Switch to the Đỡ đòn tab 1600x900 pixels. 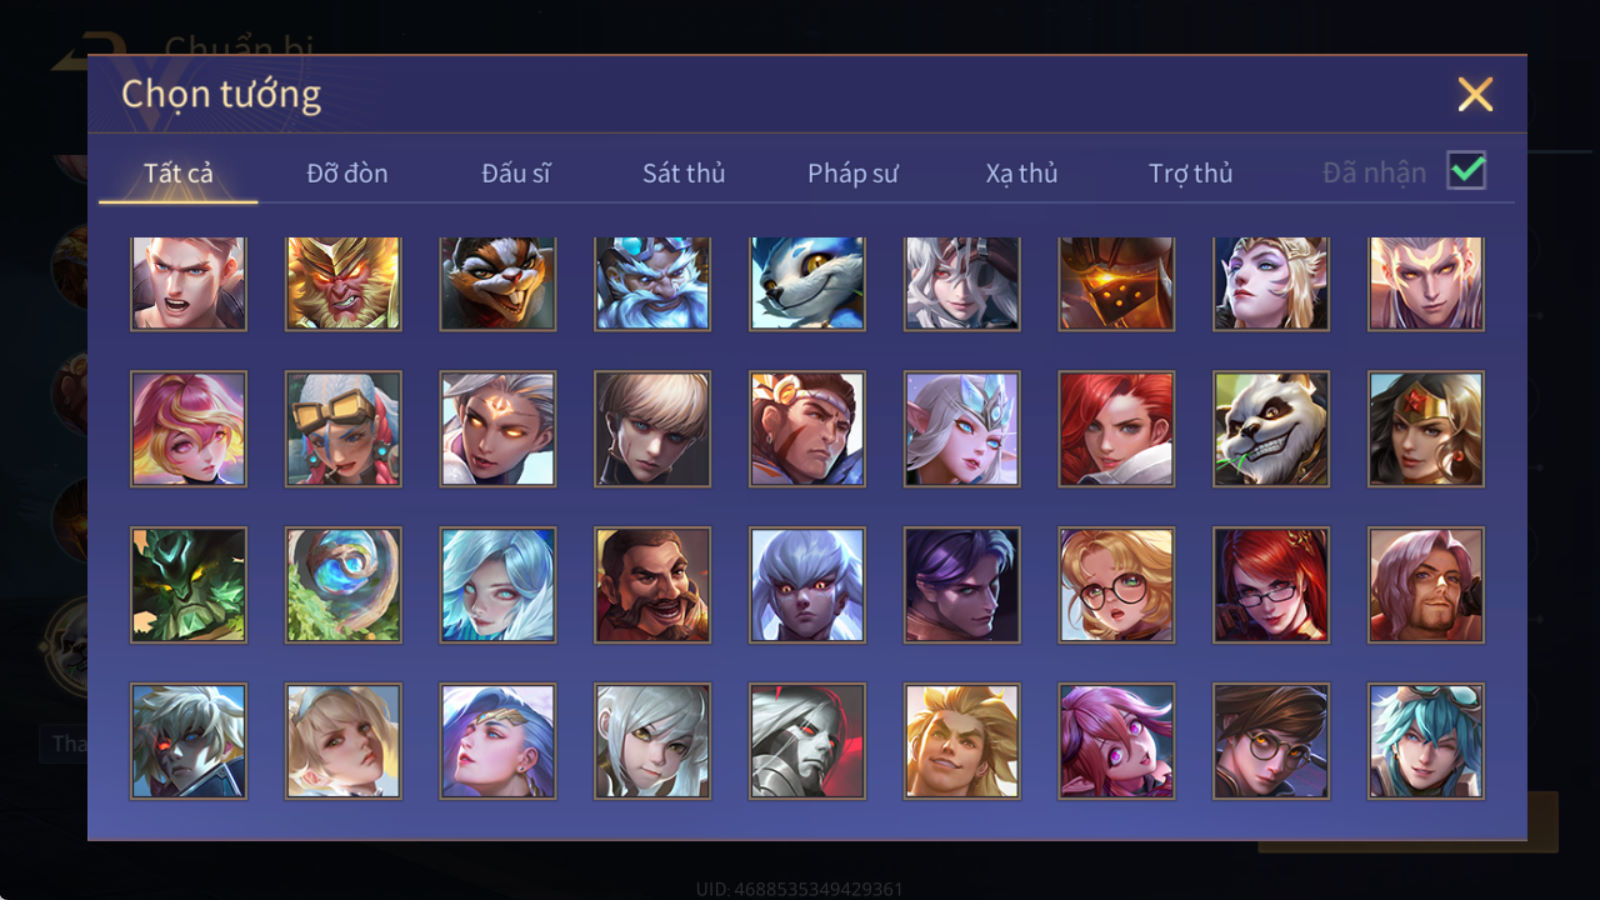pos(347,173)
